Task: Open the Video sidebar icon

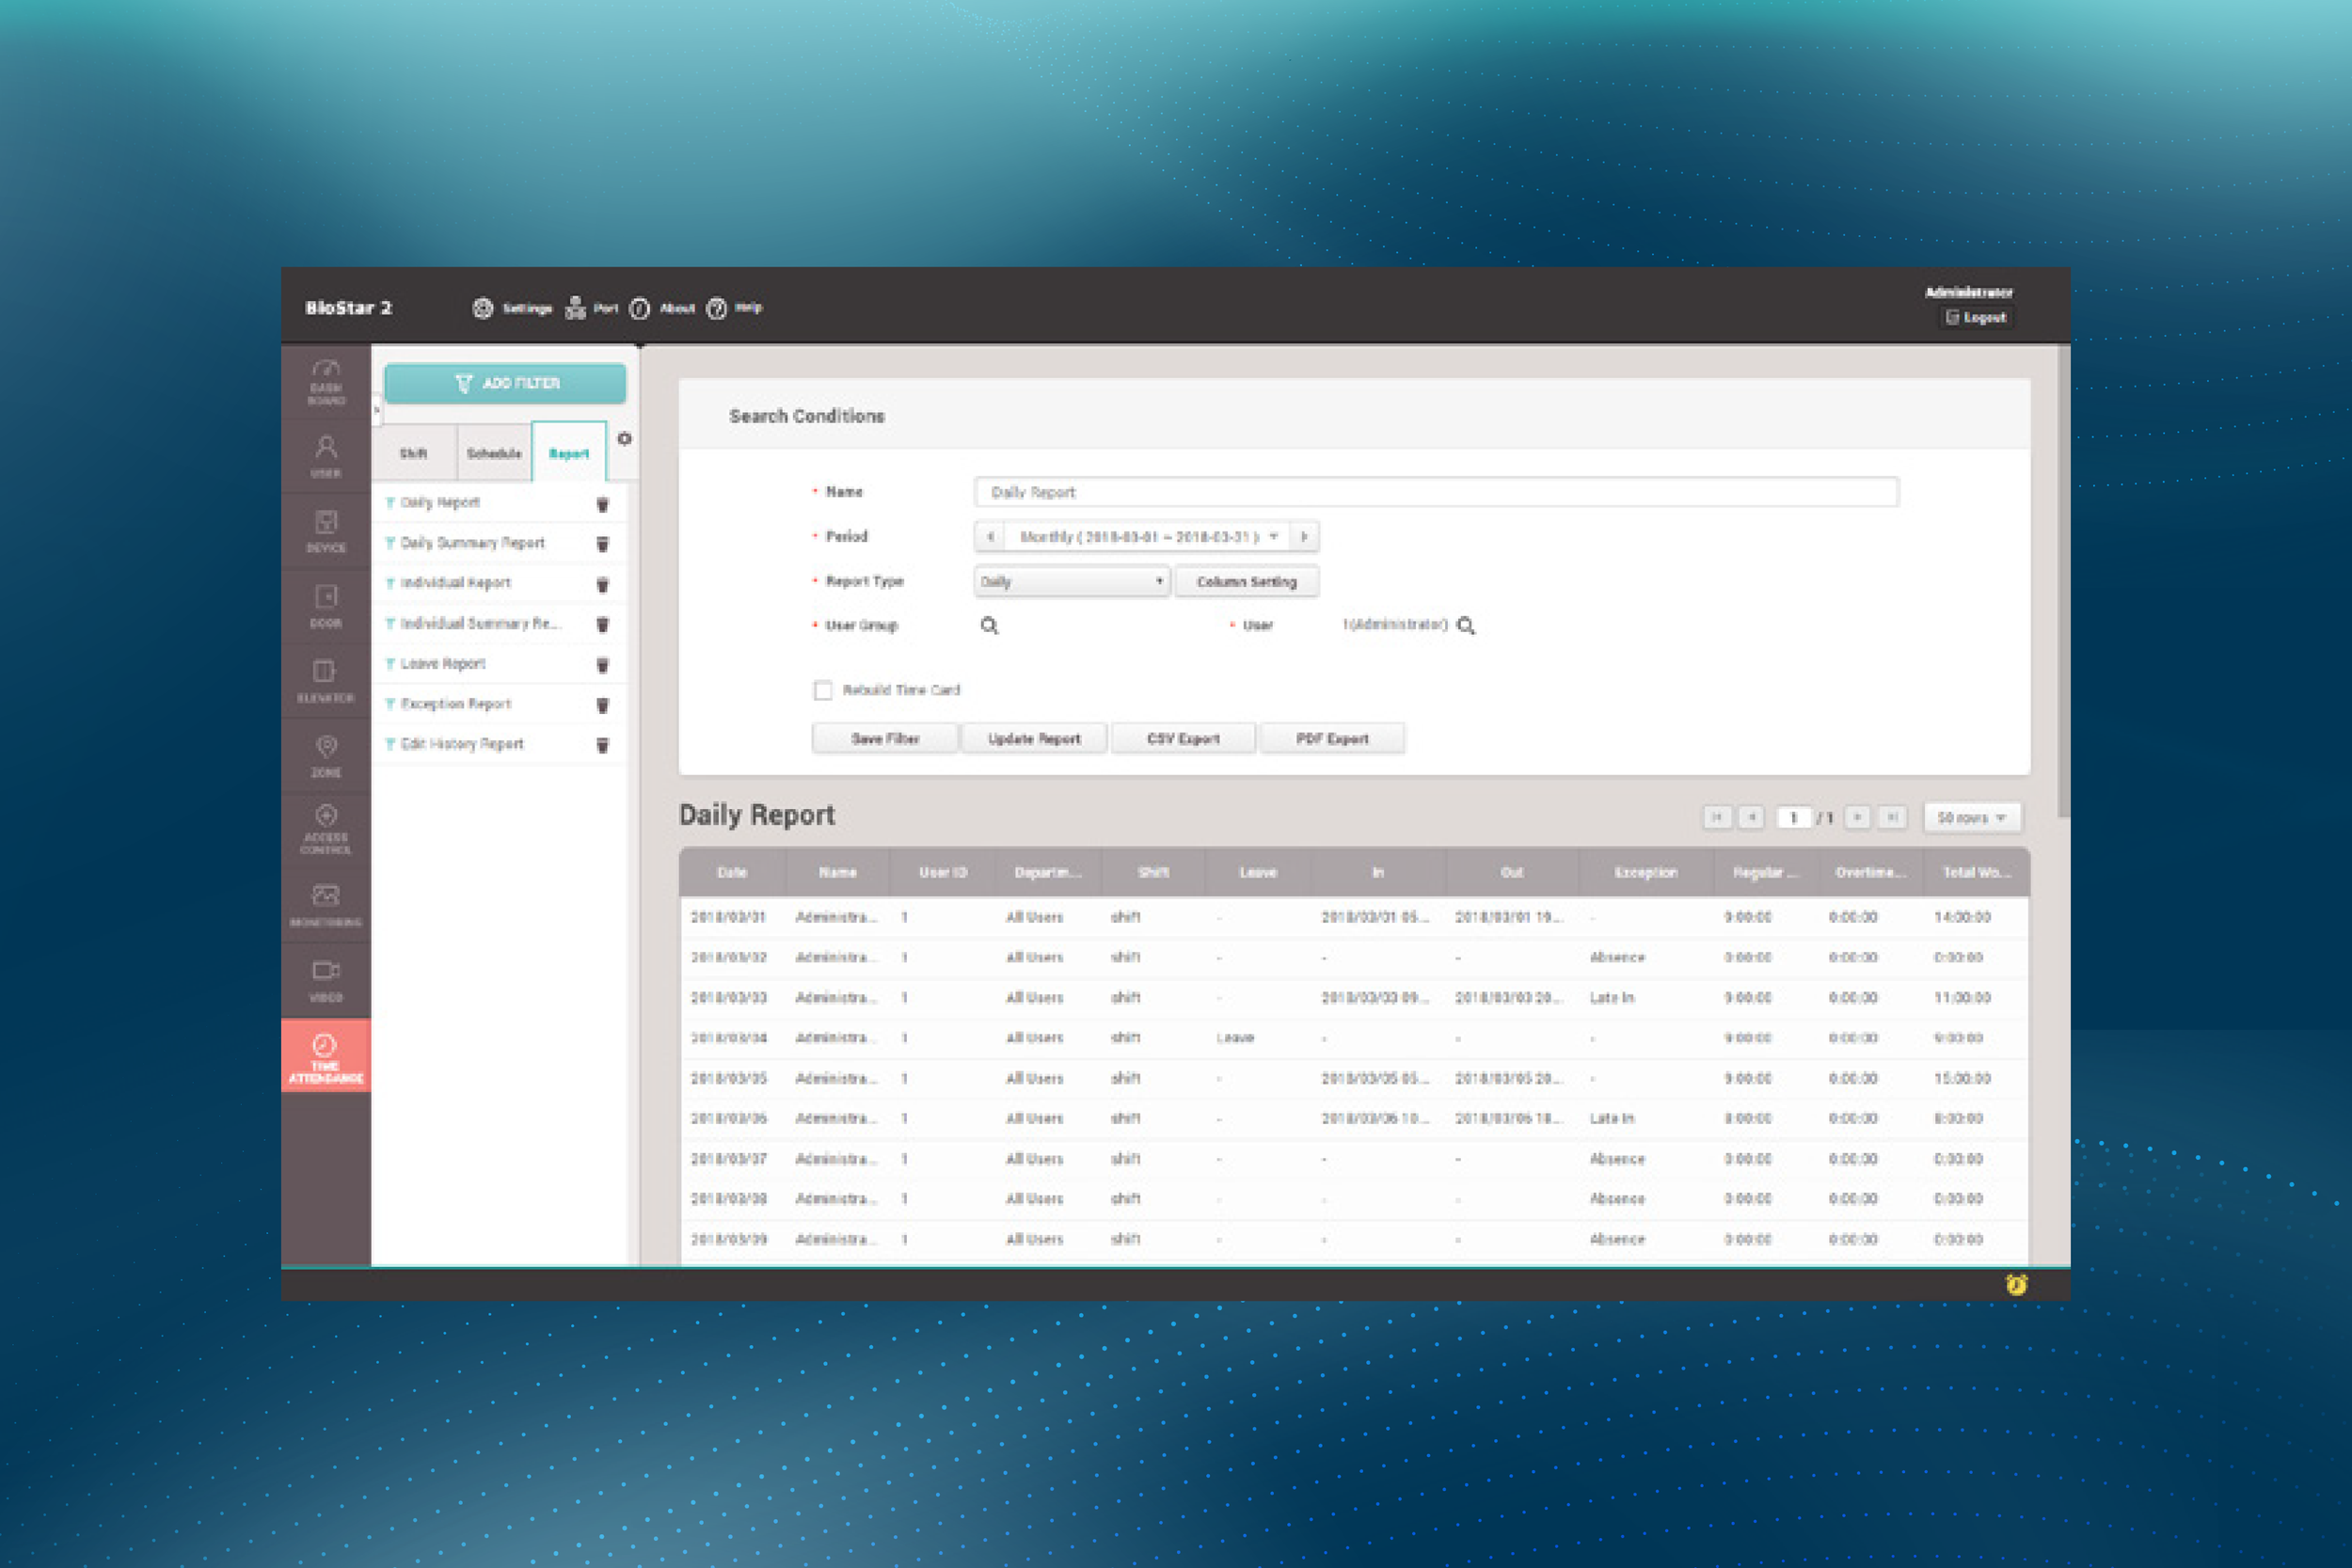Action: click(x=326, y=980)
